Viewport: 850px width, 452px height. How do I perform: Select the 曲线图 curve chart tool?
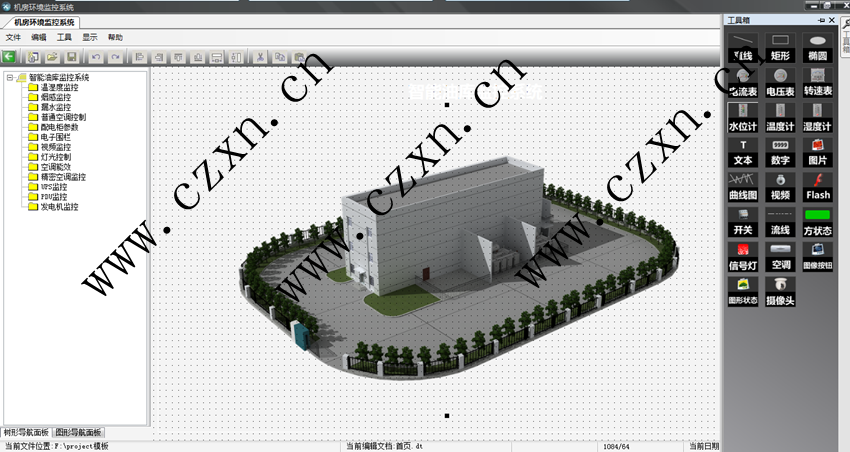pos(743,187)
